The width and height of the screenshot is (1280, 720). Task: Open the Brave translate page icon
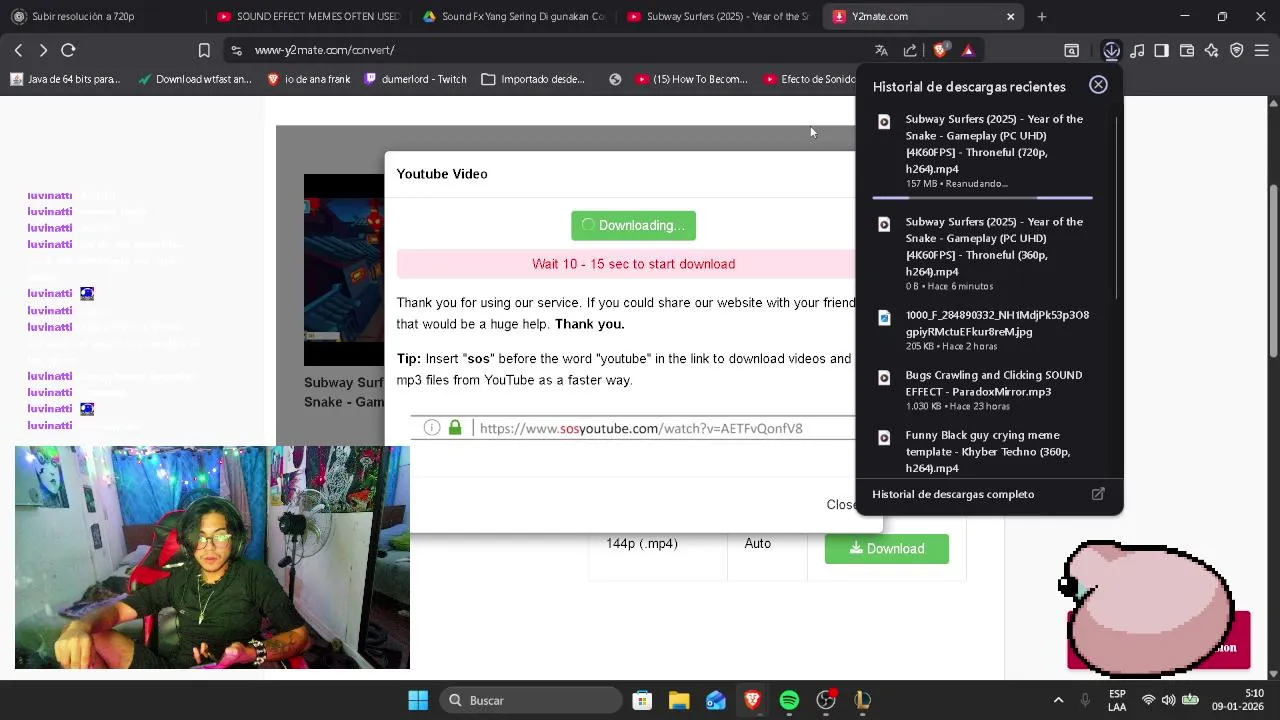(881, 50)
